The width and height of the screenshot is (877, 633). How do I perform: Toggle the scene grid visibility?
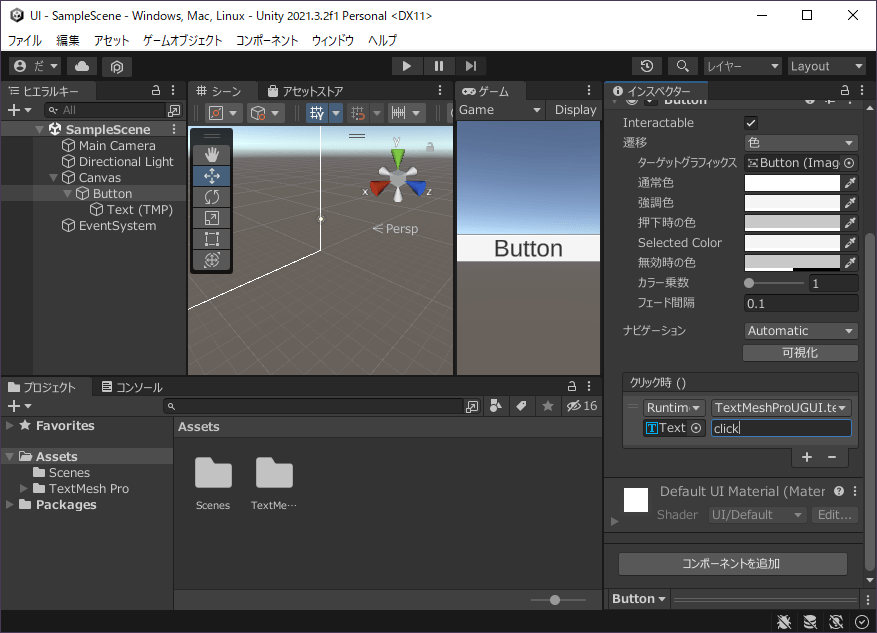click(x=317, y=113)
